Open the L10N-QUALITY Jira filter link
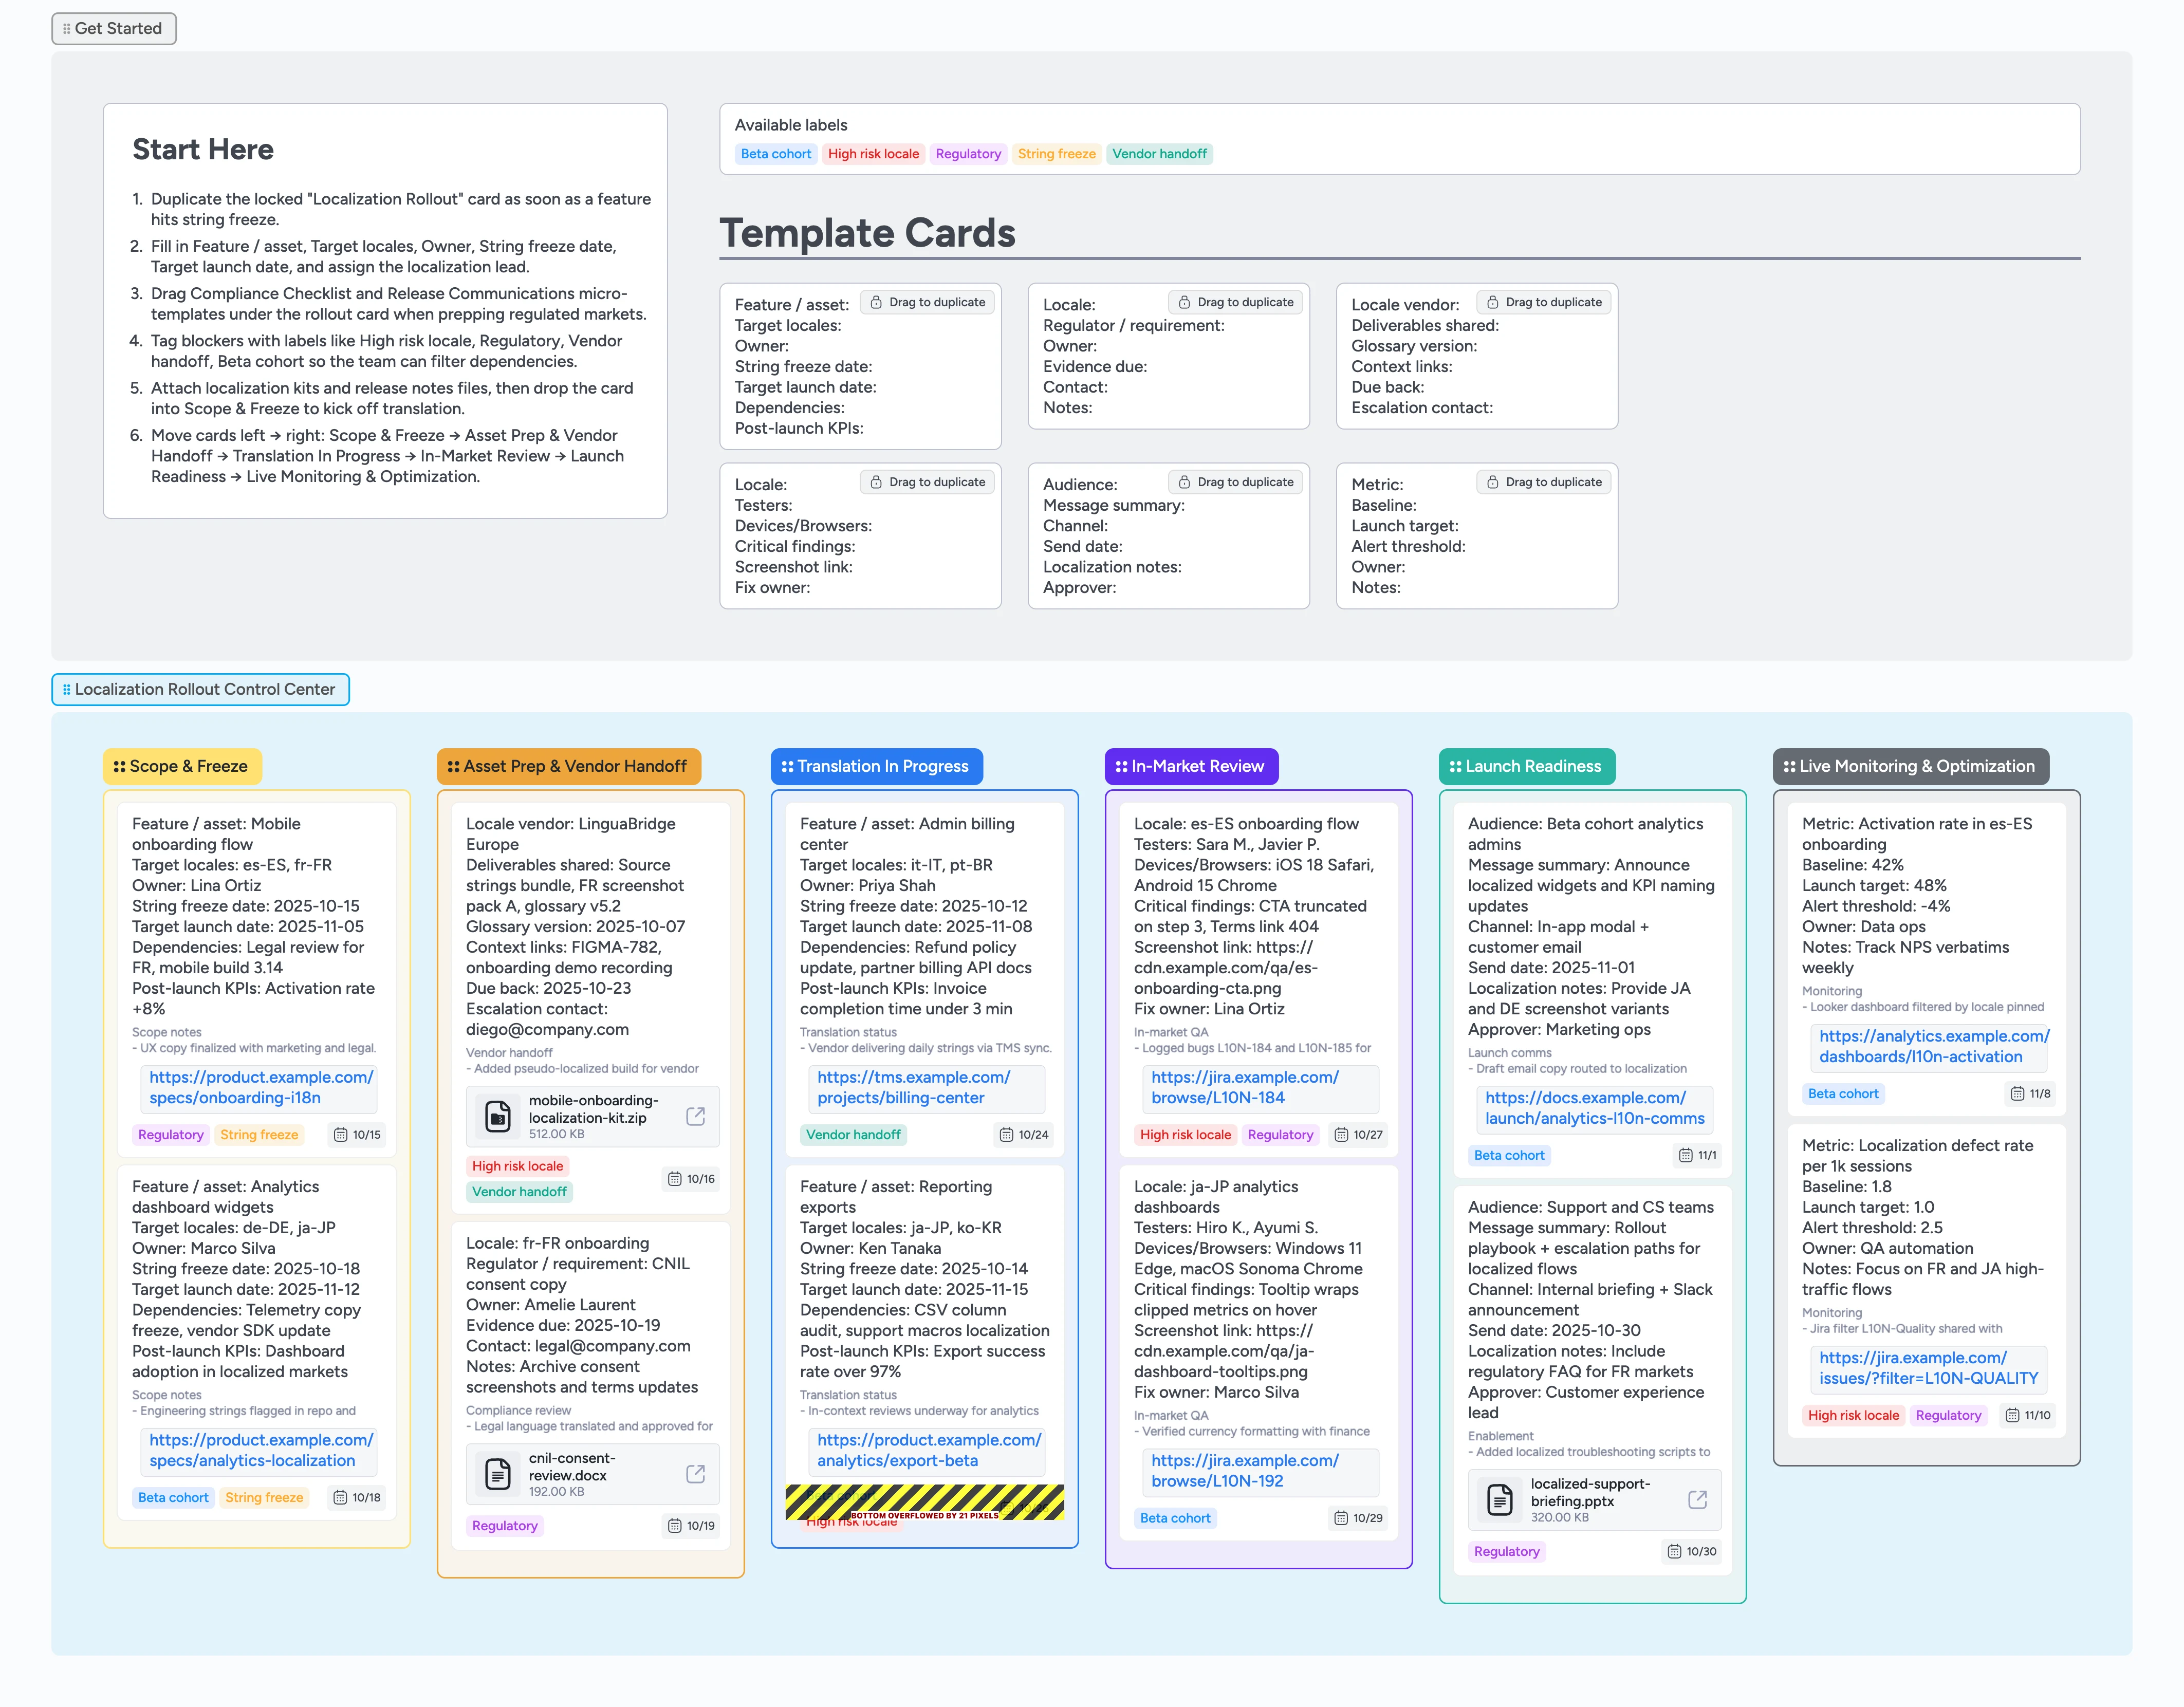 (1928, 1369)
